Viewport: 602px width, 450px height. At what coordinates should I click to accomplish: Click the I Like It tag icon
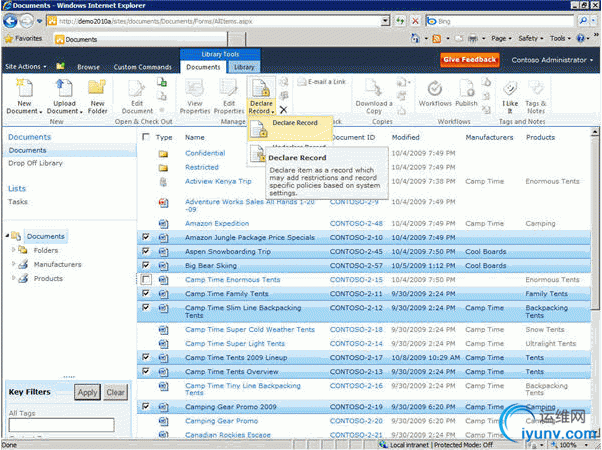pos(510,89)
